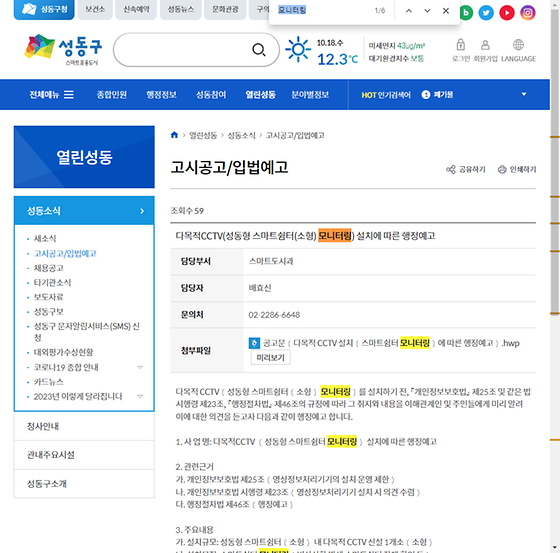This screenshot has height=553, width=560.
Task: Open the Instagram icon
Action: coord(528,13)
